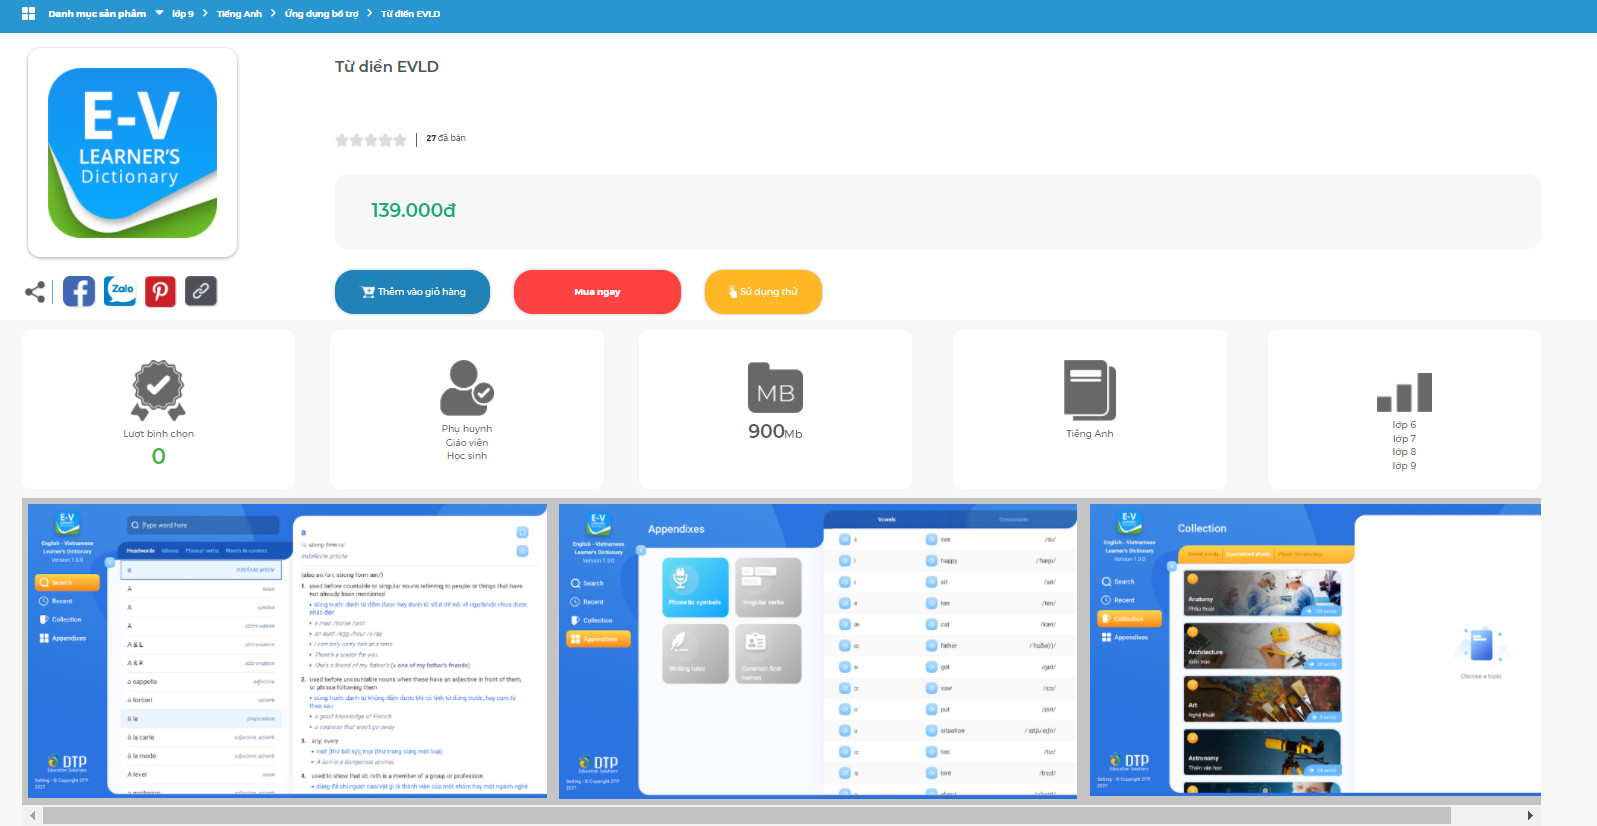This screenshot has height=826, width=1597.
Task: Click the bar chart grade level icon
Action: (x=1404, y=392)
